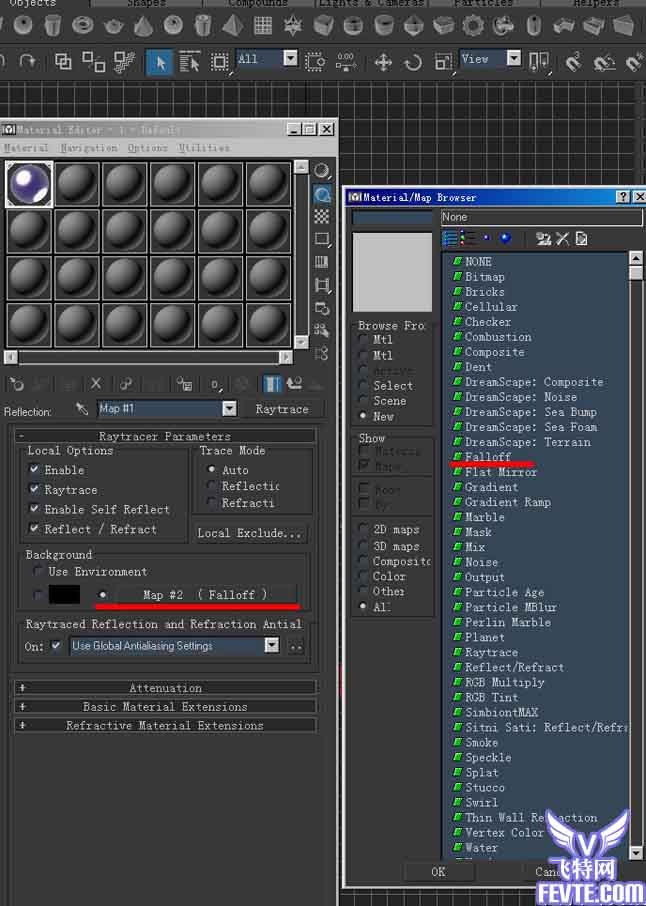This screenshot has height=906, width=646.
Task: Click the Plane grid primitive icon
Action: pyautogui.click(x=263, y=25)
